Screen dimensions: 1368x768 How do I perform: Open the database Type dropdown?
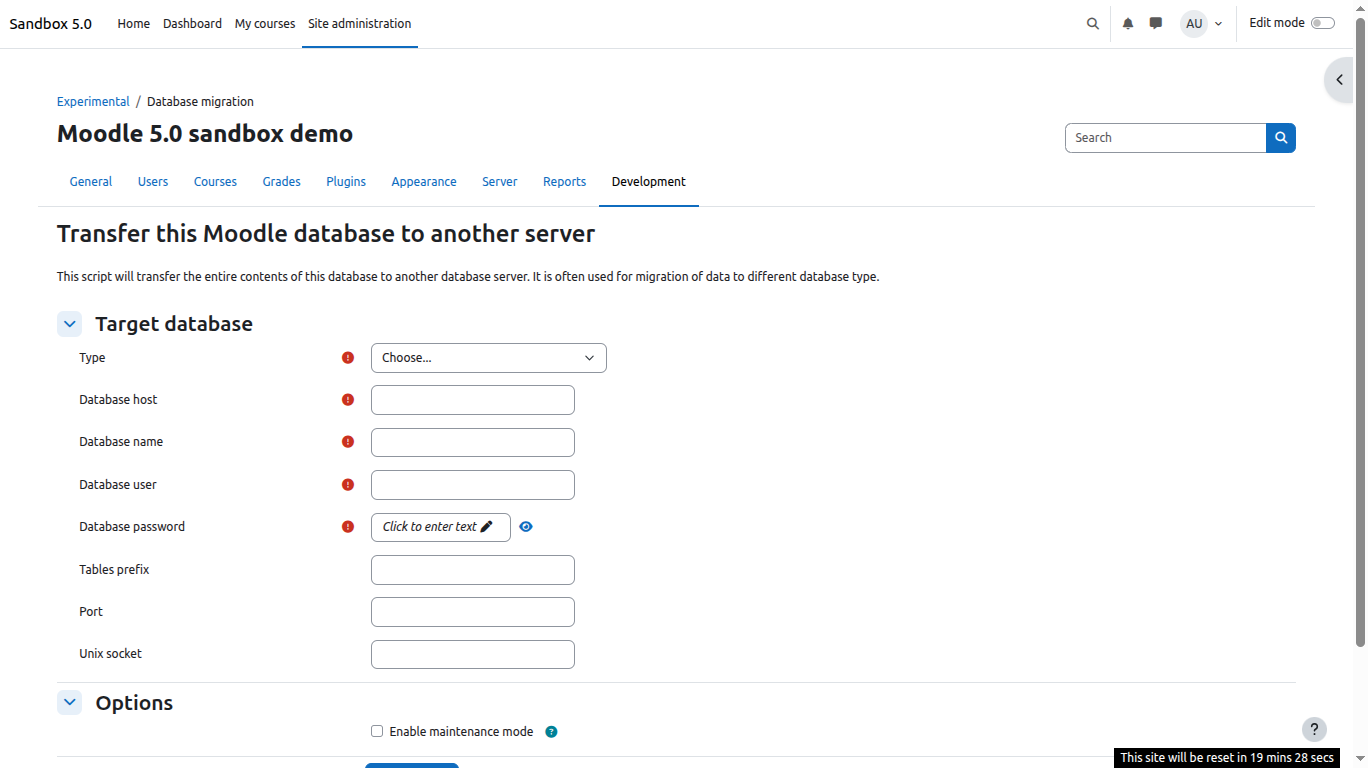tap(488, 357)
